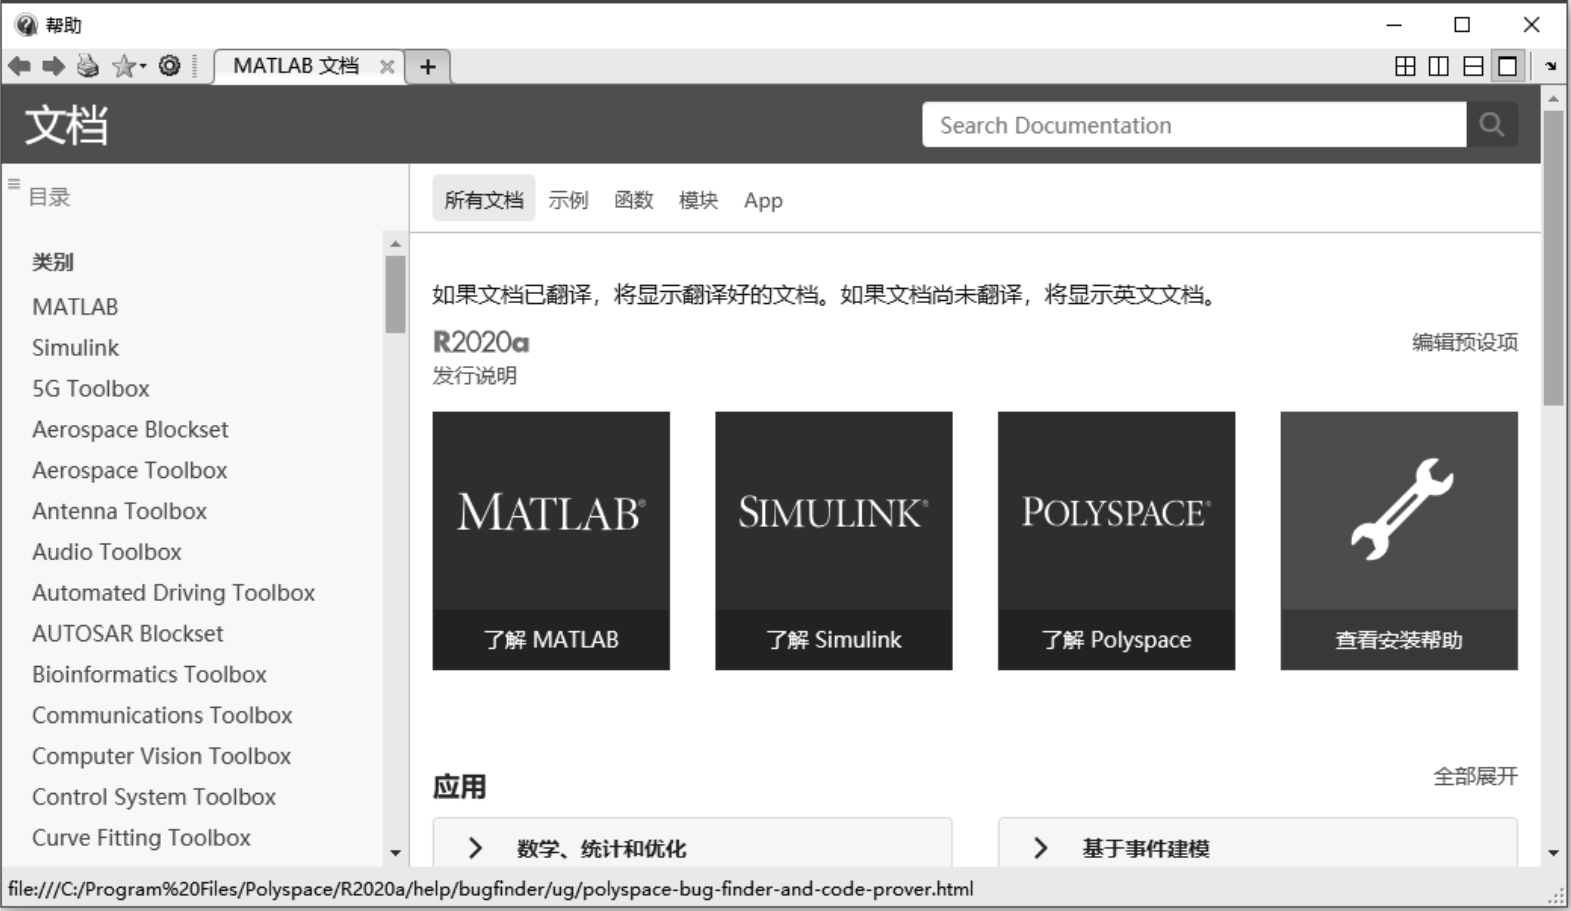Open Audio Toolbox in the sidebar
Image resolution: width=1571 pixels, height=911 pixels.
(x=107, y=553)
